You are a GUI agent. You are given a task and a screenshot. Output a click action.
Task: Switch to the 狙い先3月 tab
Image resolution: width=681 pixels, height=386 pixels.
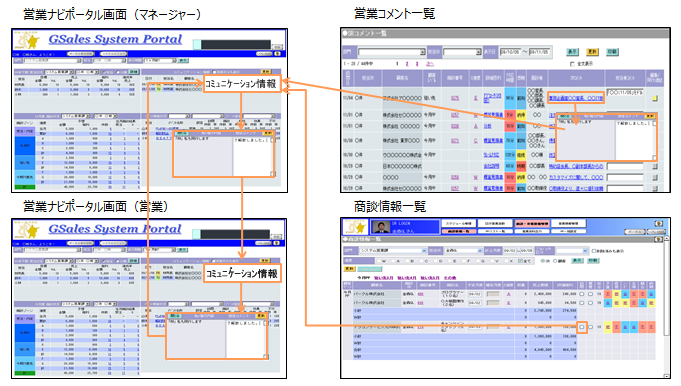tap(383, 278)
